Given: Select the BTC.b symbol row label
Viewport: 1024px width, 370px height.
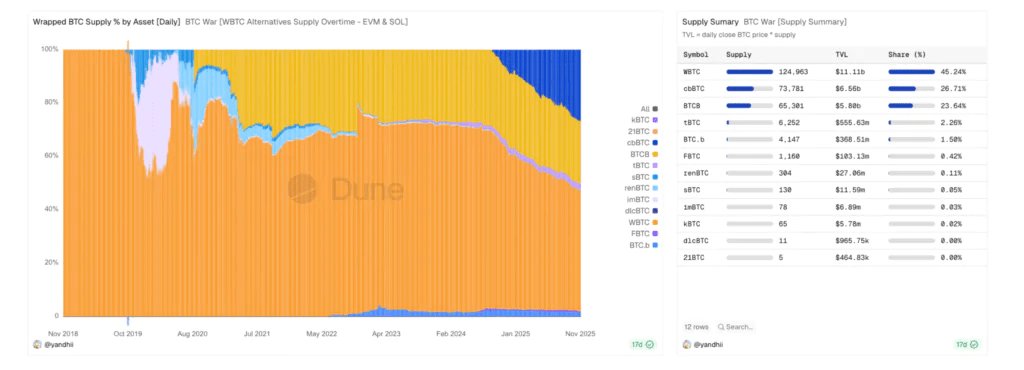Looking at the screenshot, I should 694,140.
